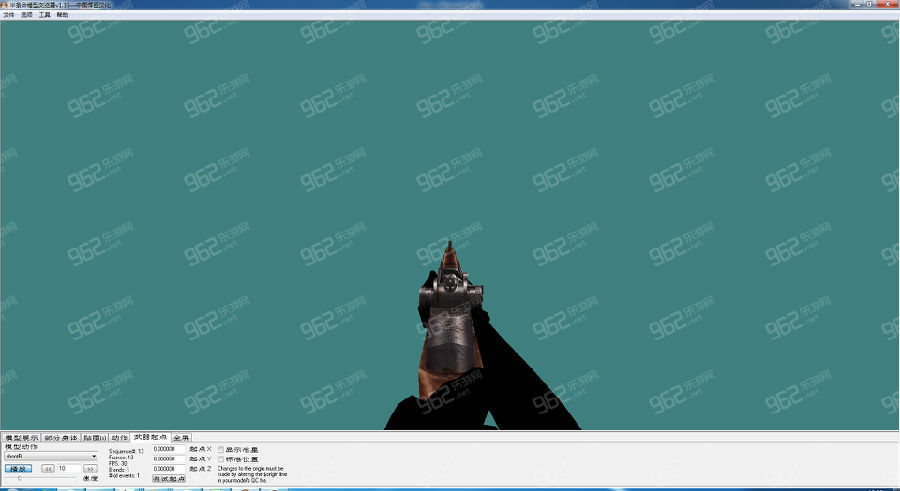Switch to the 贴图(s) textures tab
The image size is (900, 491).
pyautogui.click(x=95, y=438)
